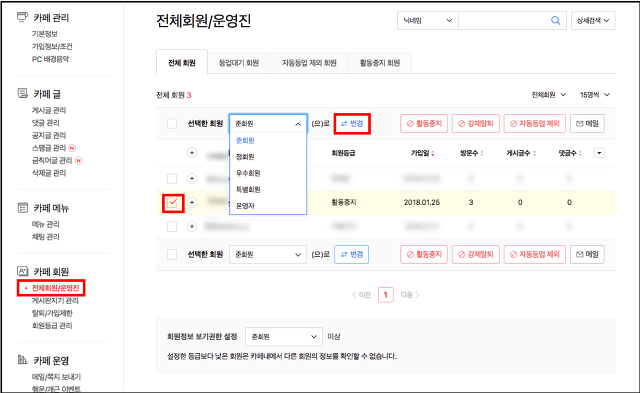Viewport: 640px width, 393px height.
Task: Uncheck the 활동중지 member checkbox
Action: pyautogui.click(x=173, y=203)
